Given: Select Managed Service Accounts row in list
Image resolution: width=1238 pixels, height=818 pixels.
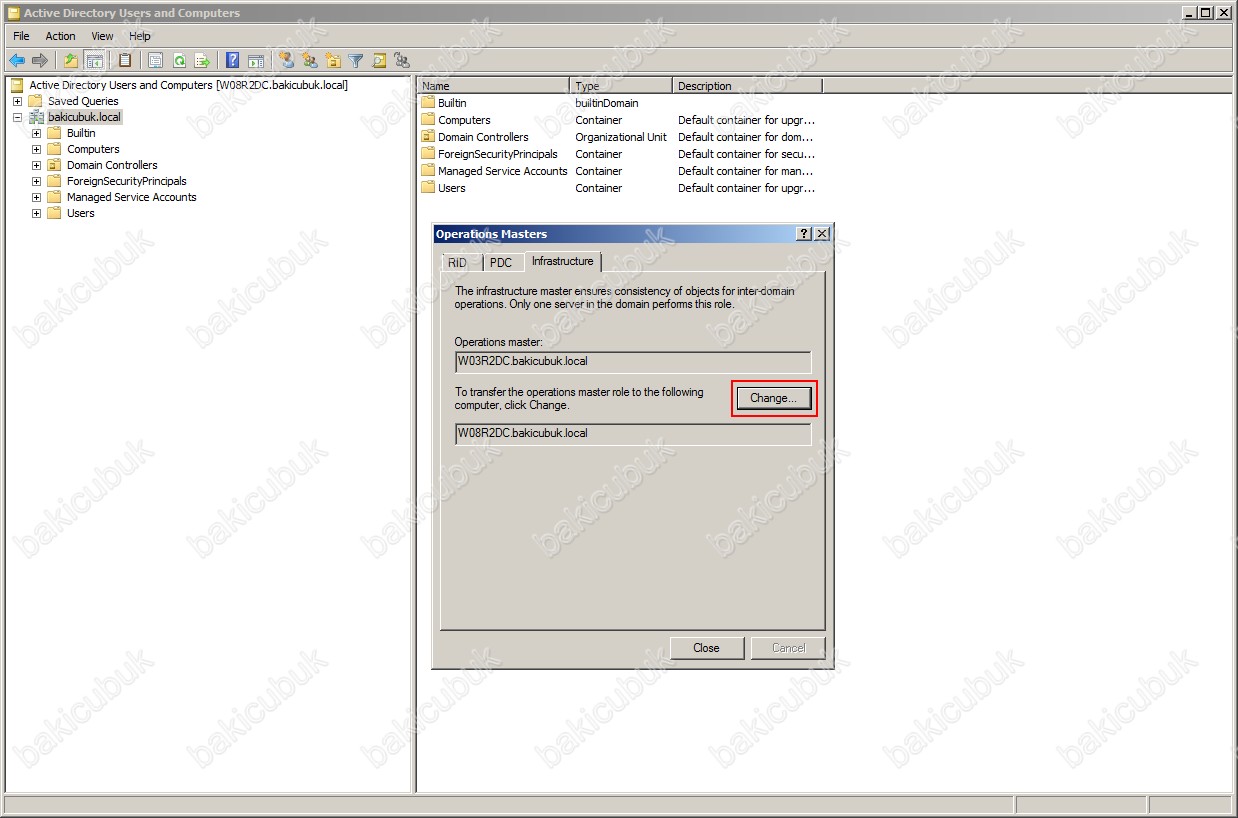Looking at the screenshot, I should [619, 171].
